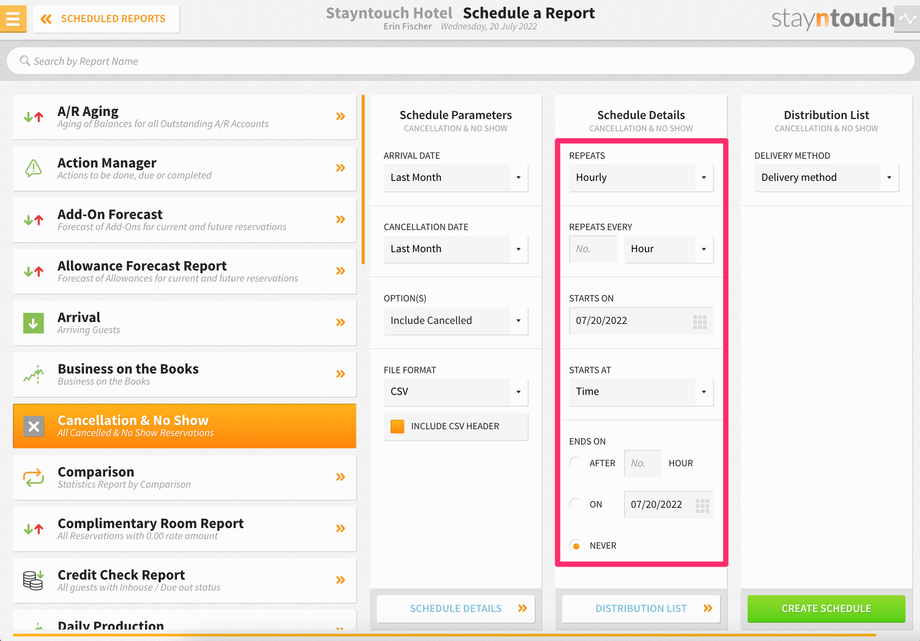Go back to Scheduled Reports
This screenshot has width=920, height=641.
[x=106, y=19]
